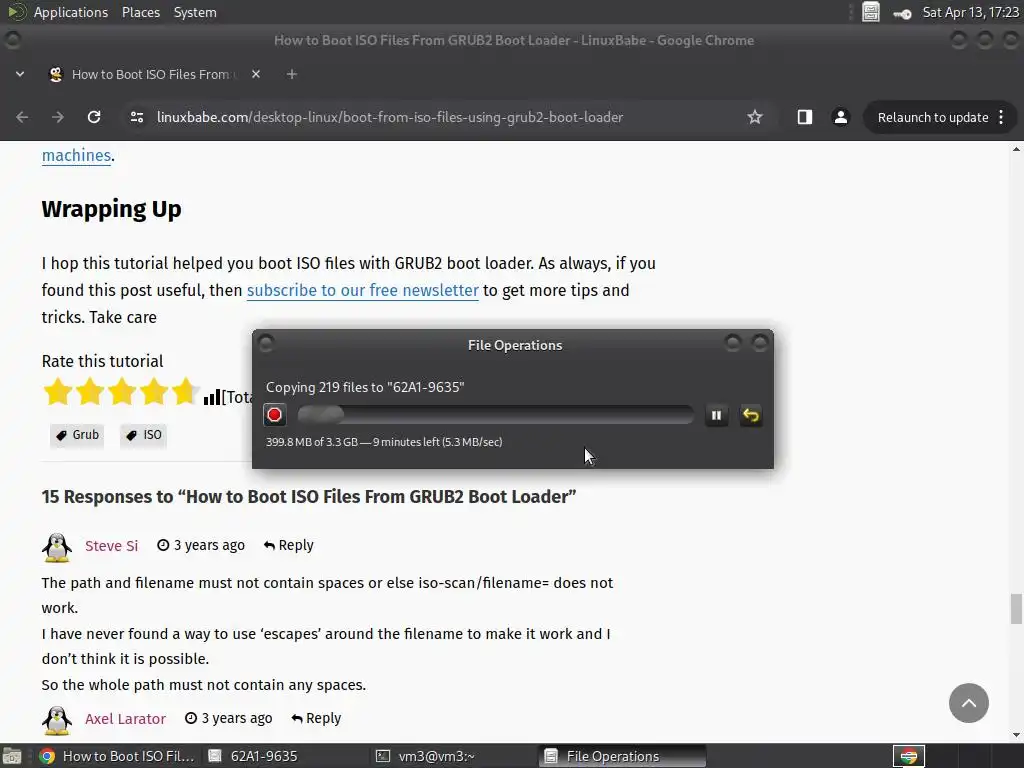The width and height of the screenshot is (1024, 768).
Task: Click the ISO tag
Action: (144, 436)
